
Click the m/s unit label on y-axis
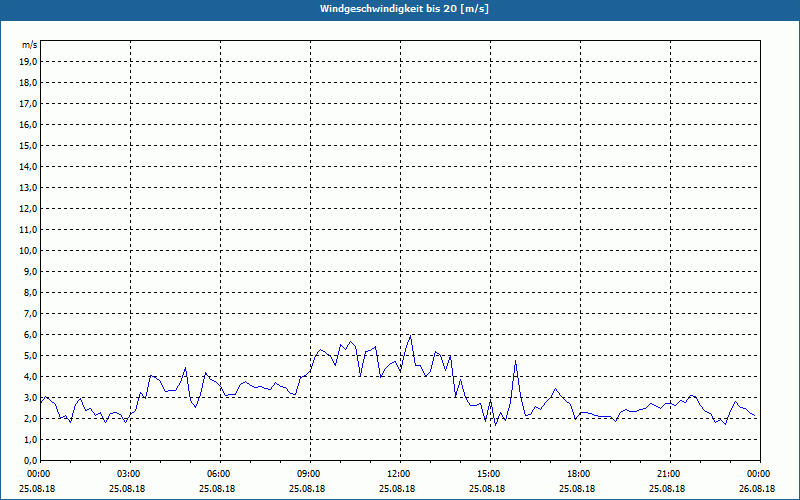(29, 45)
